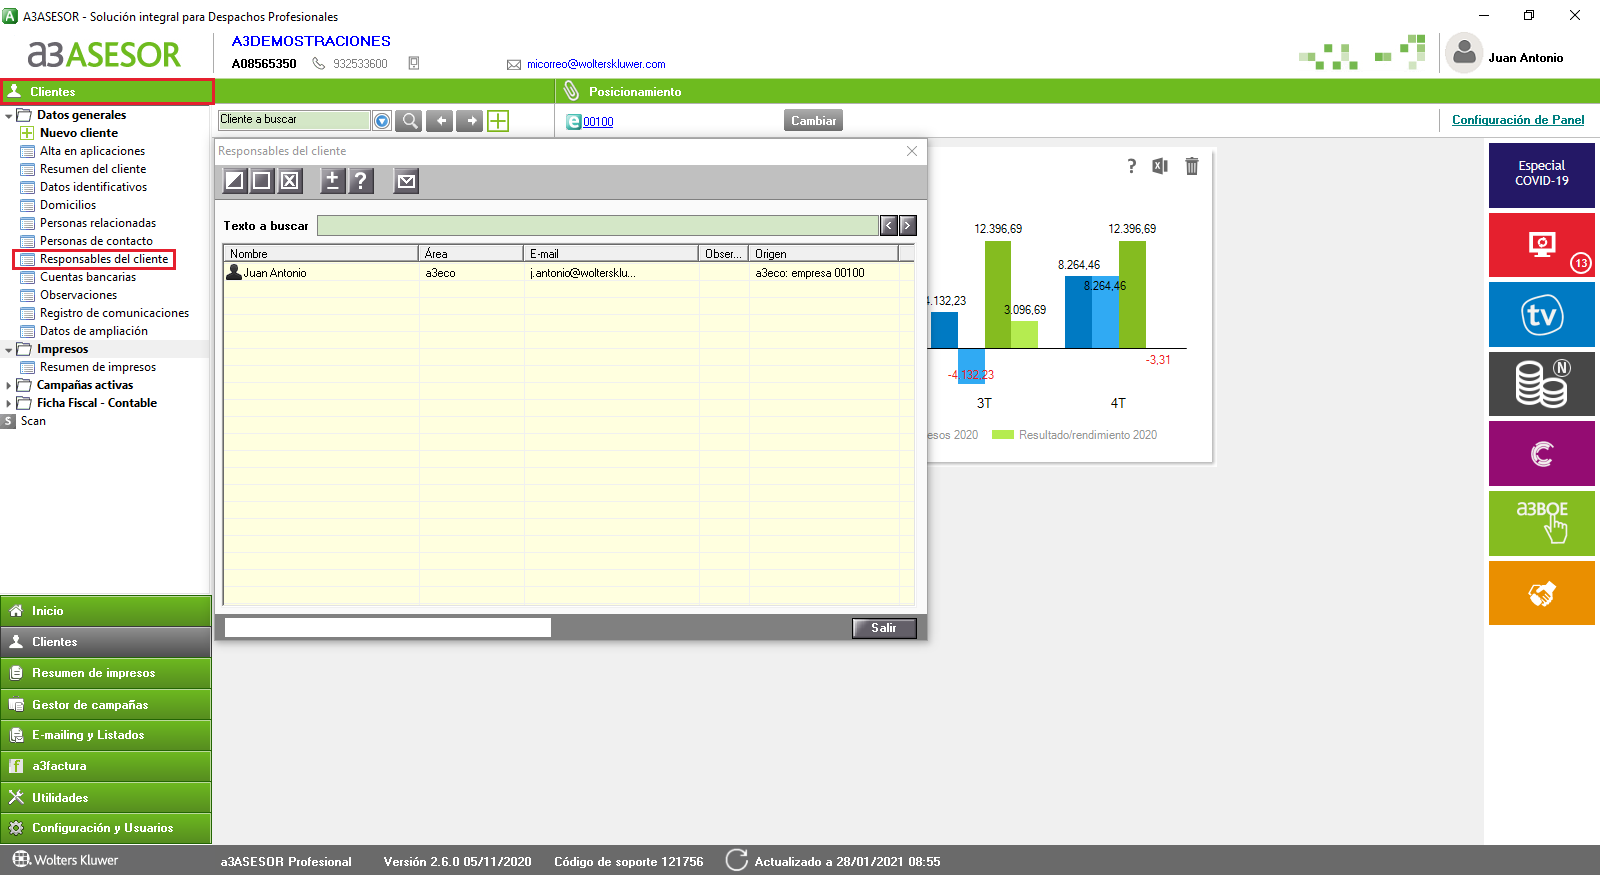Click the Salir button
This screenshot has width=1600, height=875.
tap(884, 628)
